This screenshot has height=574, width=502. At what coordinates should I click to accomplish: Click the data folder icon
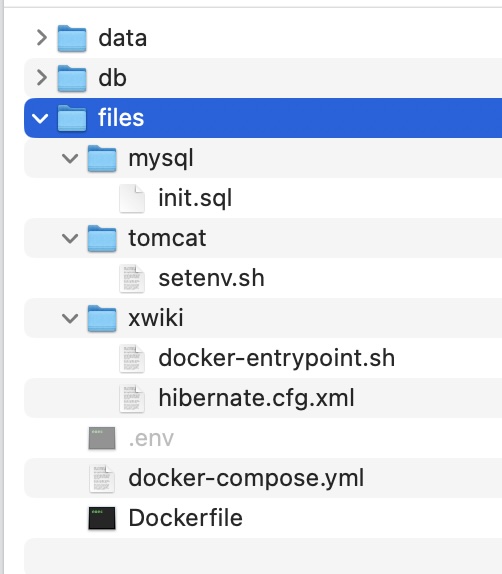[72, 38]
